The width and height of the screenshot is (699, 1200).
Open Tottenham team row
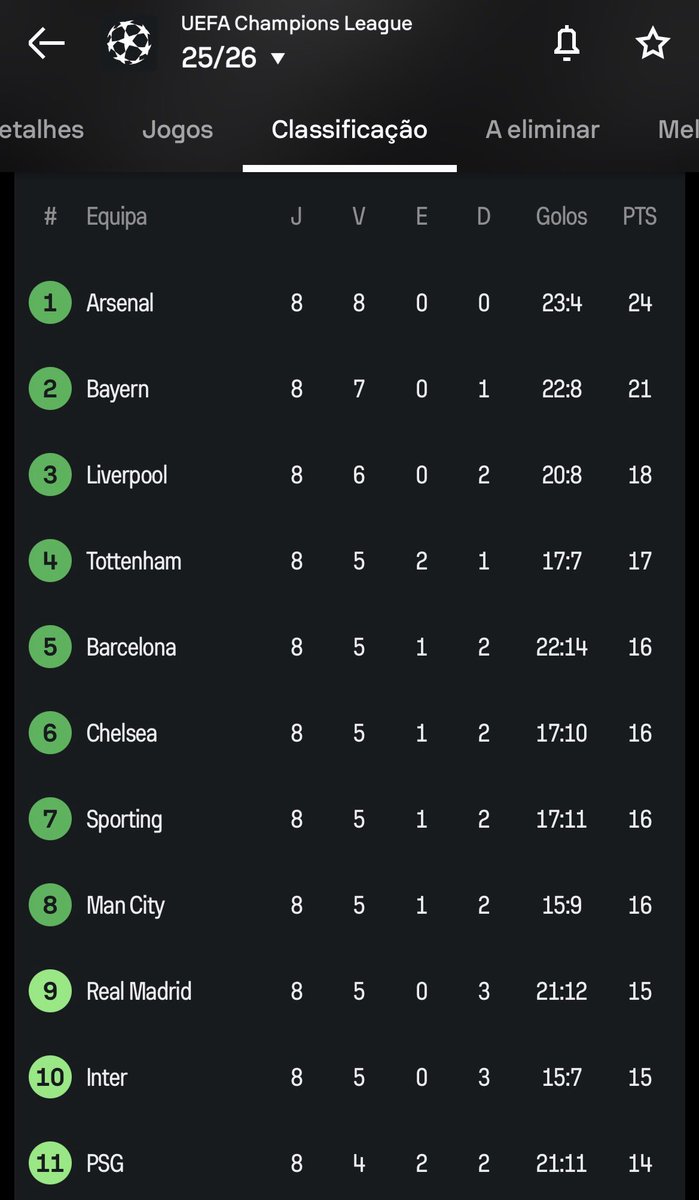coord(349,561)
